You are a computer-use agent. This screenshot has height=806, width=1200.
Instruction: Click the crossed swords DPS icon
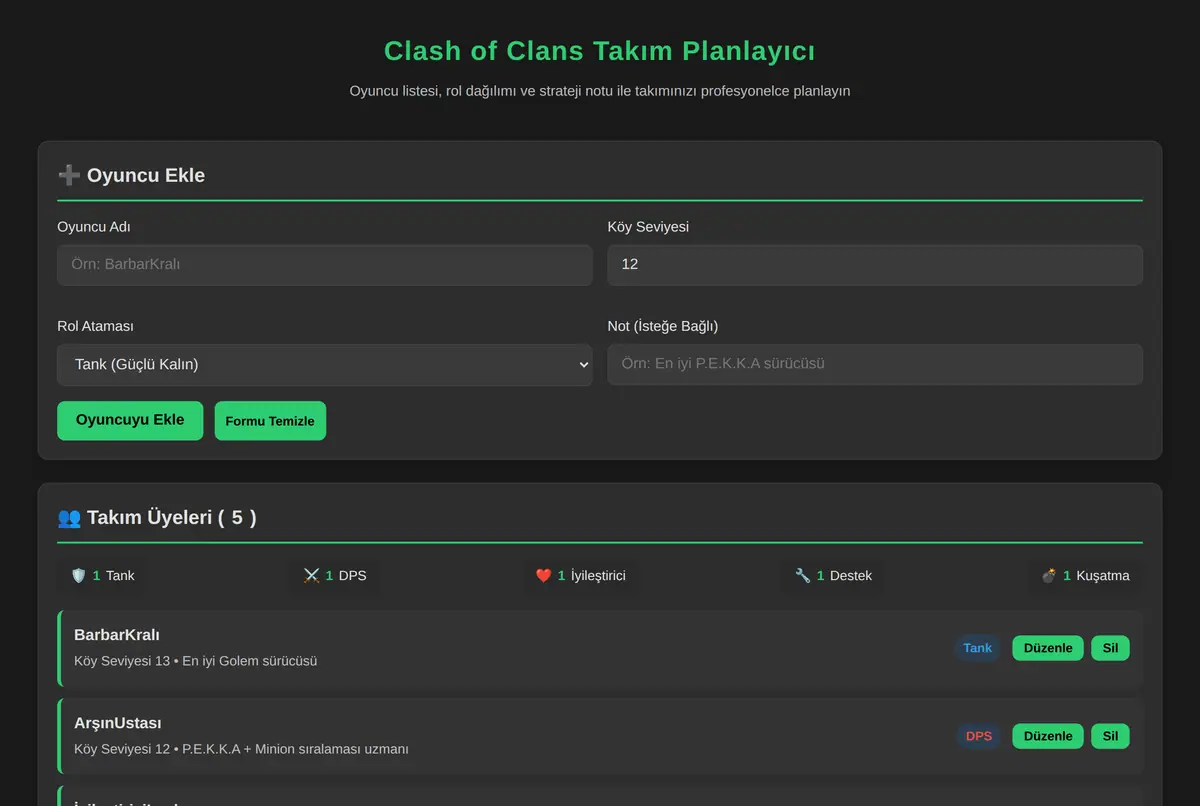(x=311, y=576)
